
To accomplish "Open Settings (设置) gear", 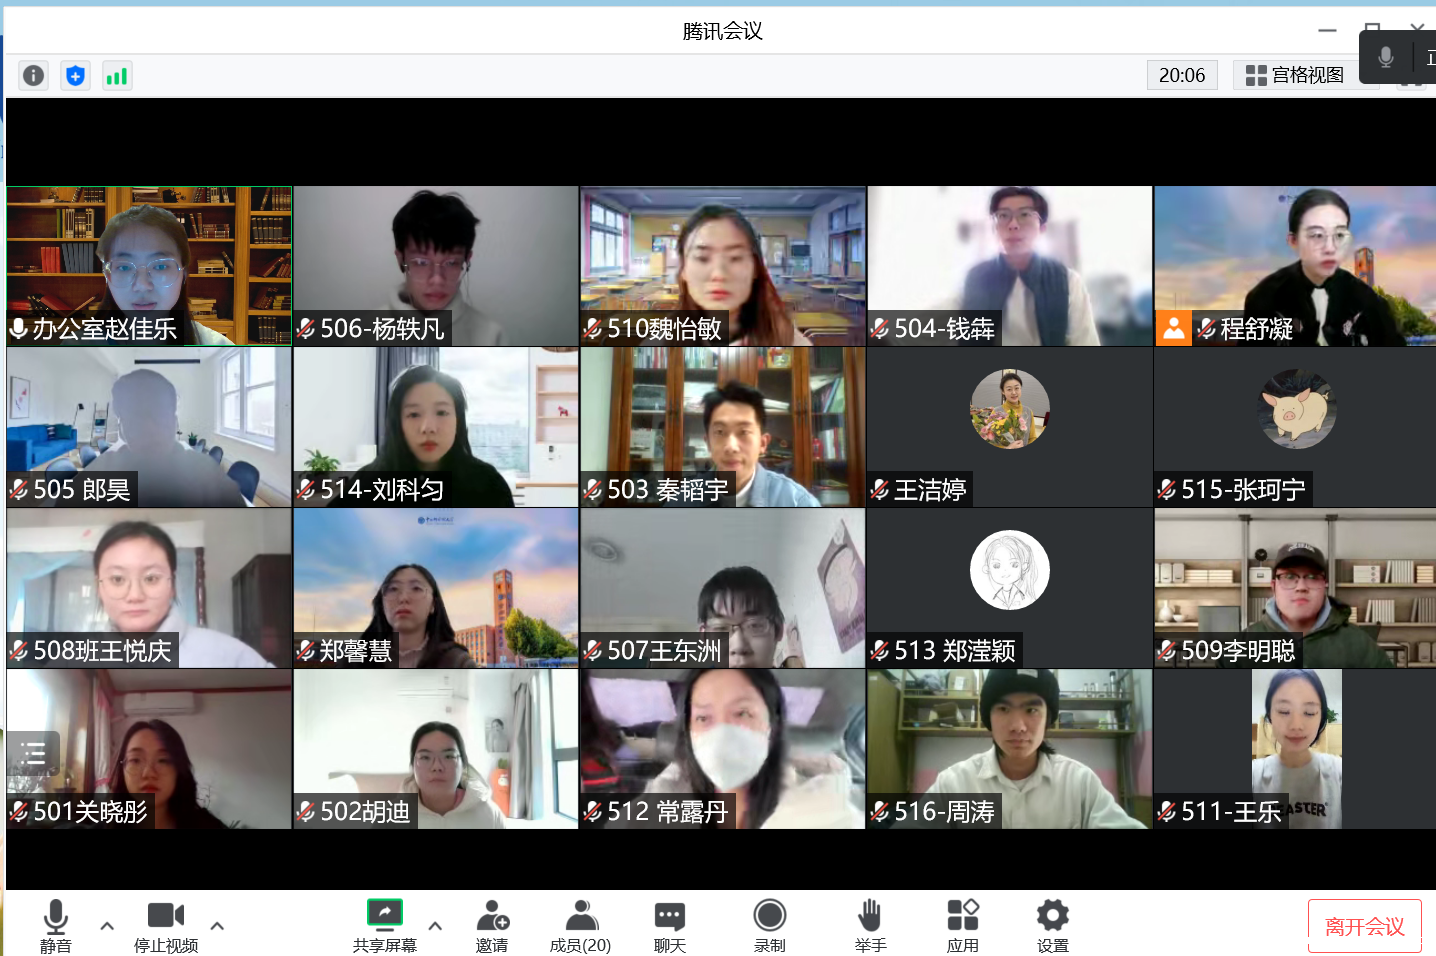I will (1052, 926).
